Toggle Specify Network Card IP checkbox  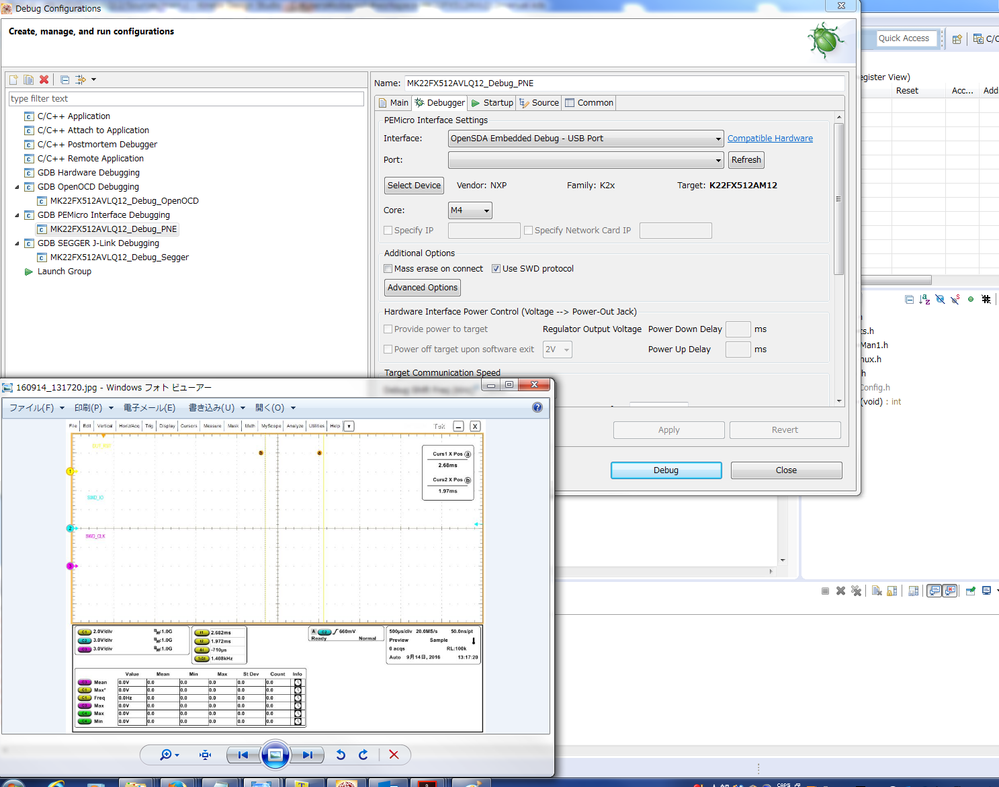click(528, 230)
